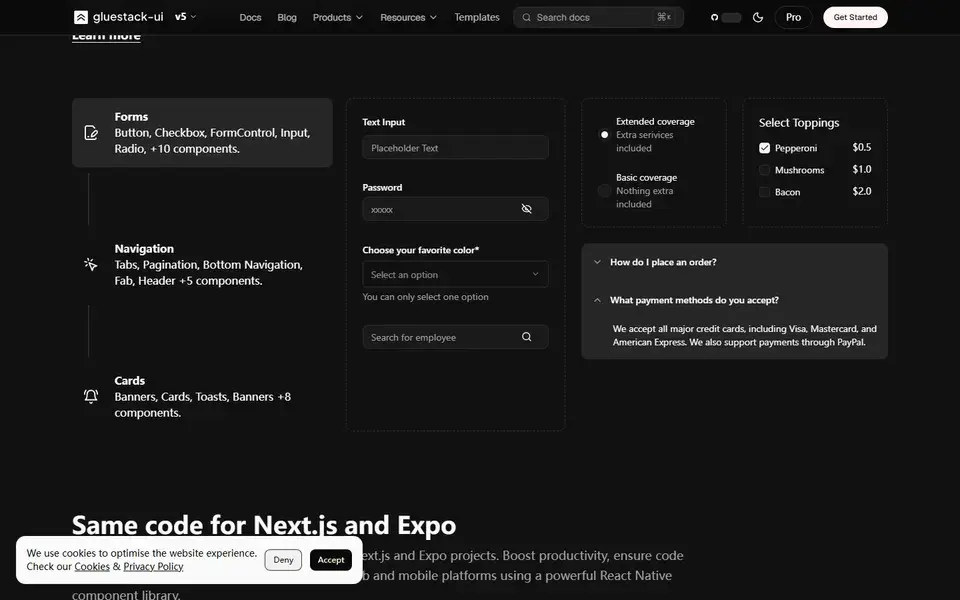Check the Mushrooms checkbox

(x=764, y=170)
